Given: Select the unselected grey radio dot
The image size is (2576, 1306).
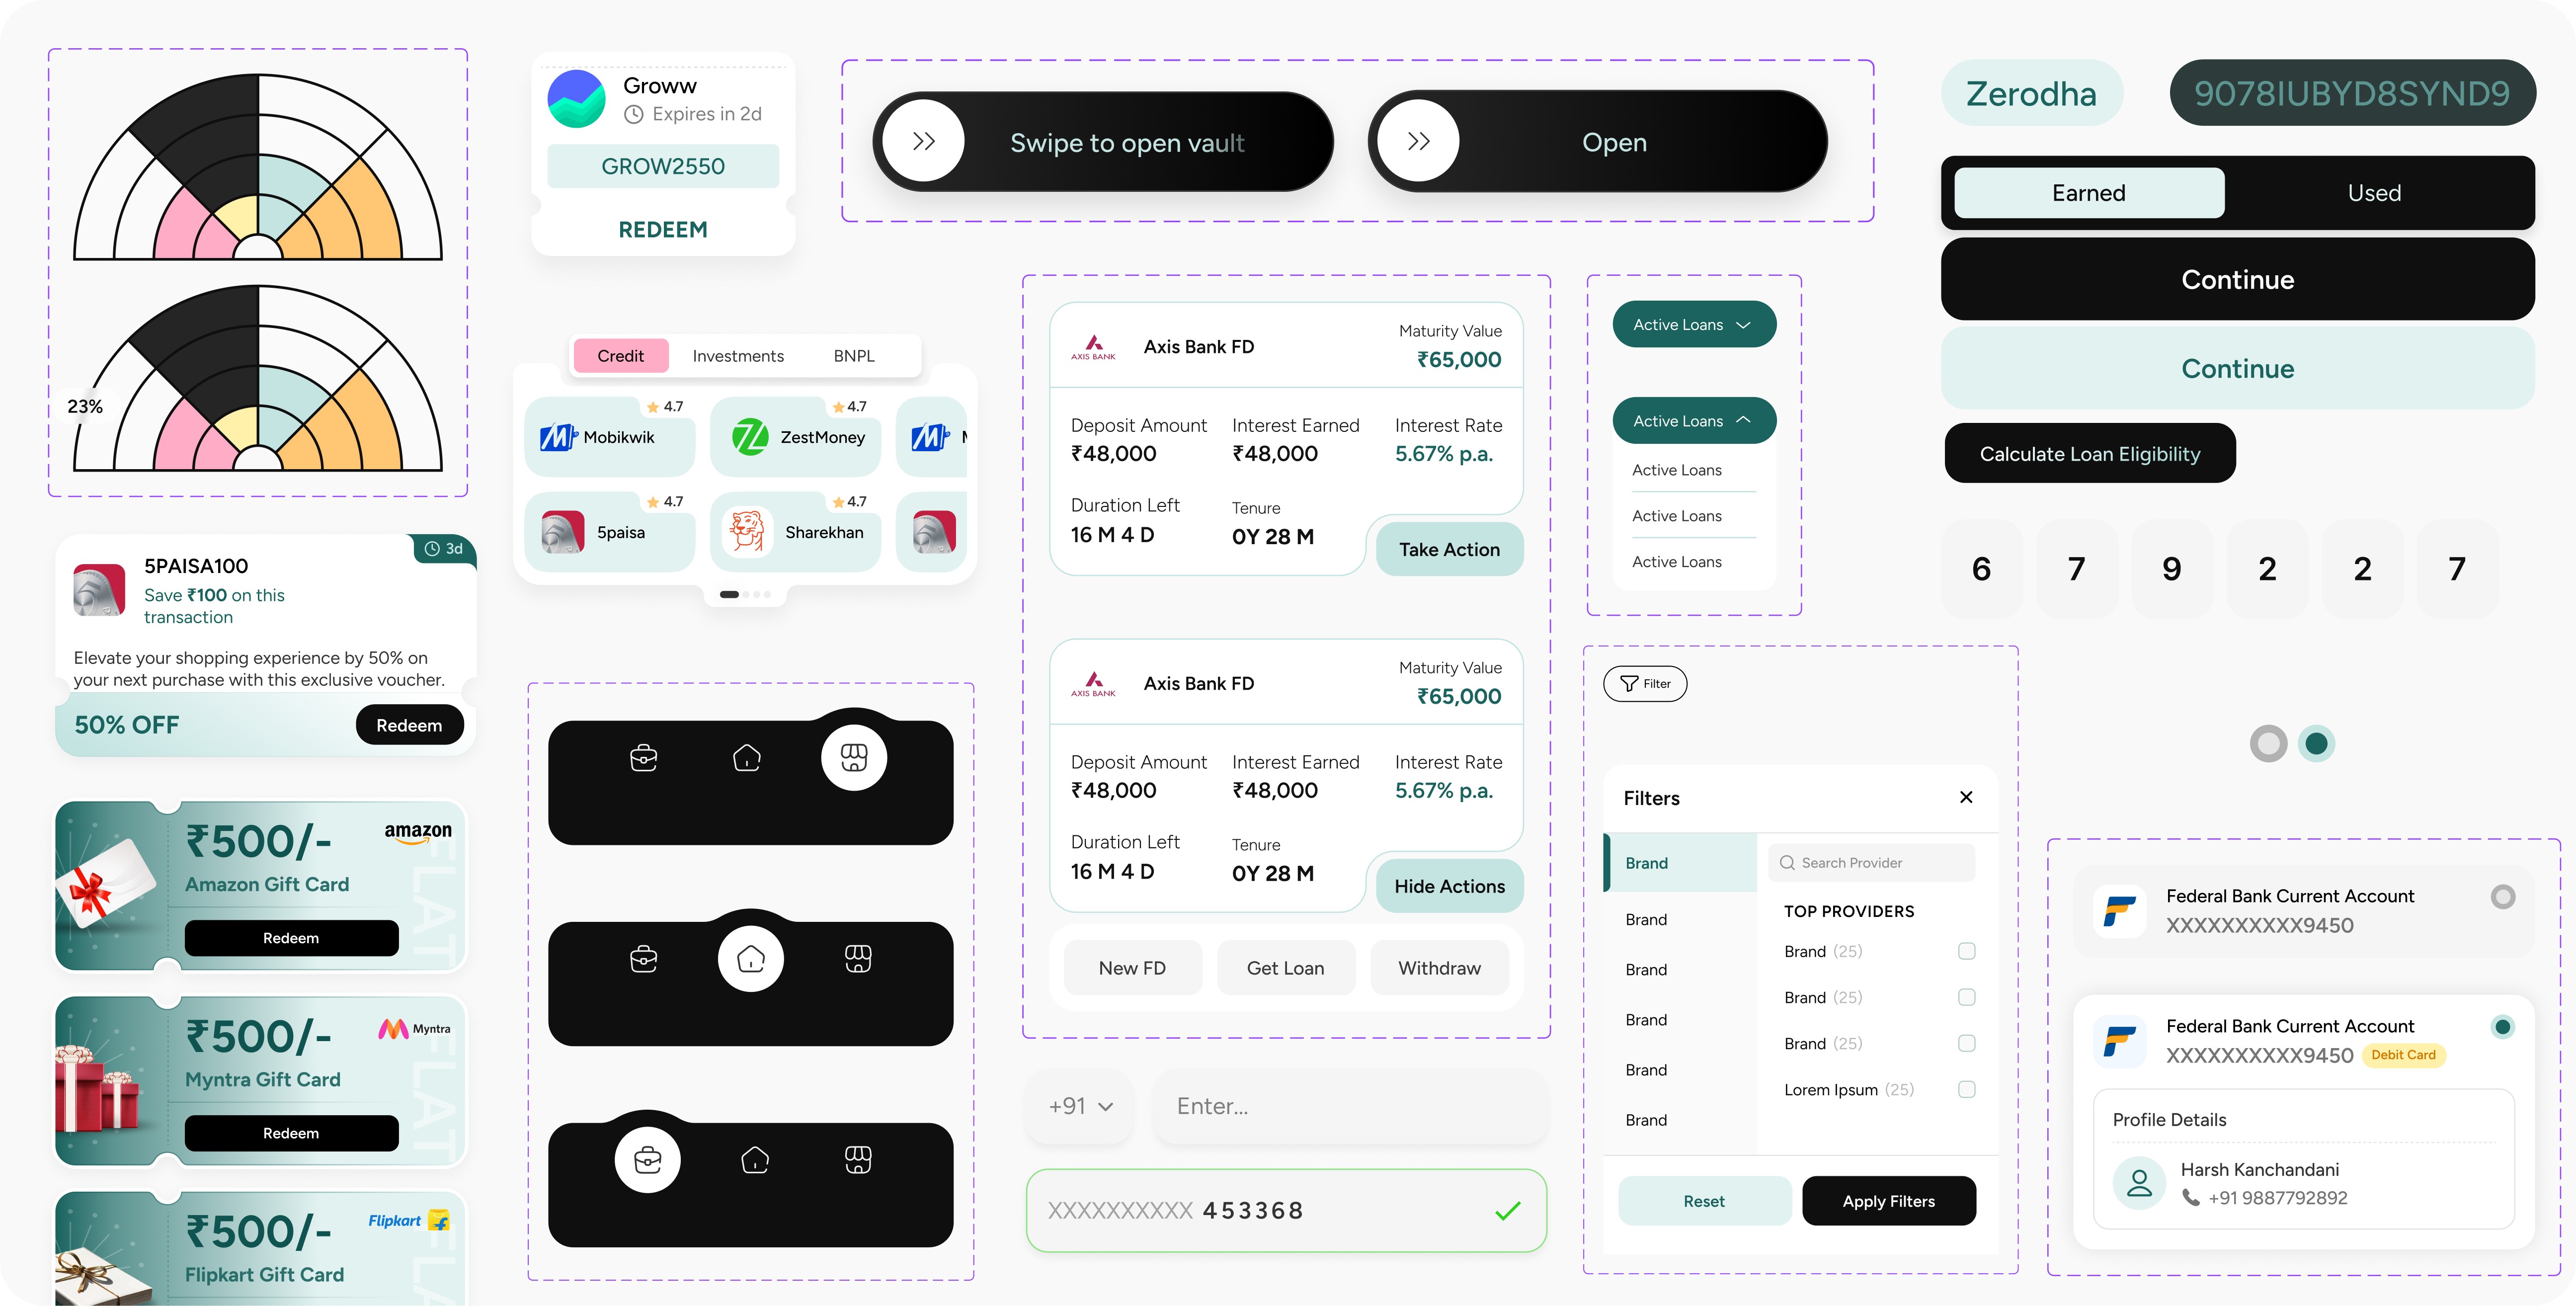Looking at the screenshot, I should coord(2268,743).
